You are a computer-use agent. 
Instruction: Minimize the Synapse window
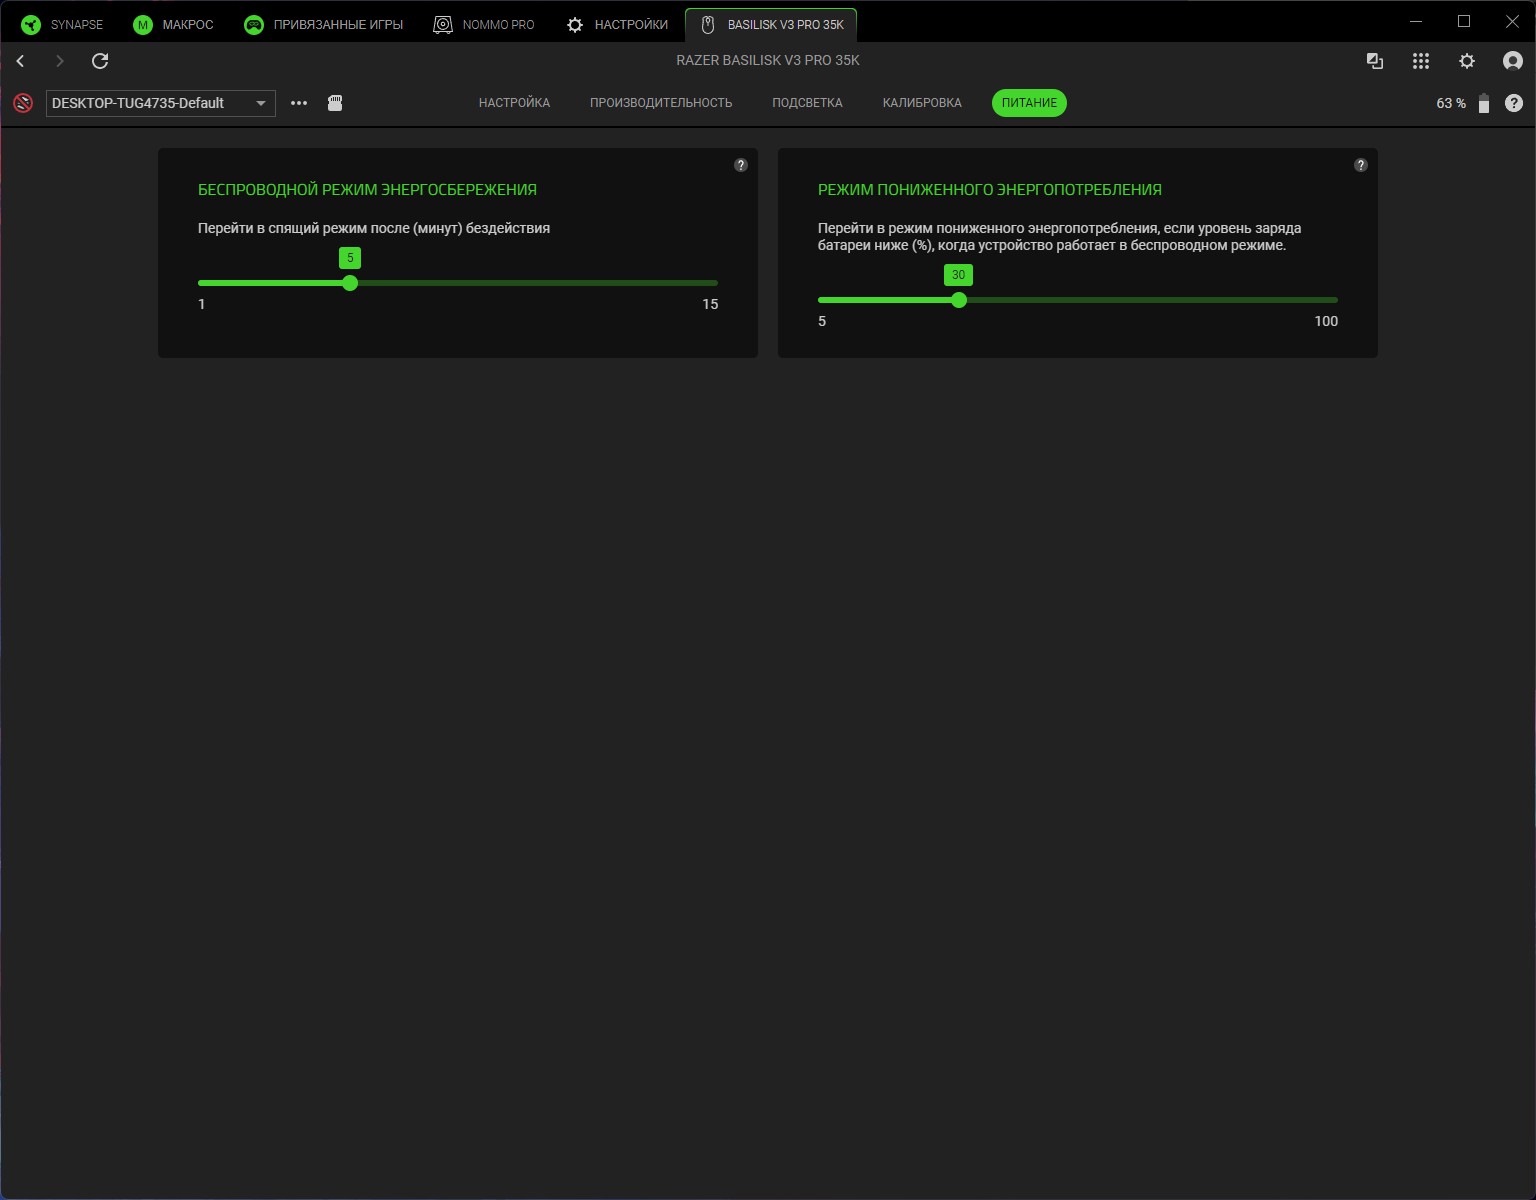click(x=1416, y=21)
